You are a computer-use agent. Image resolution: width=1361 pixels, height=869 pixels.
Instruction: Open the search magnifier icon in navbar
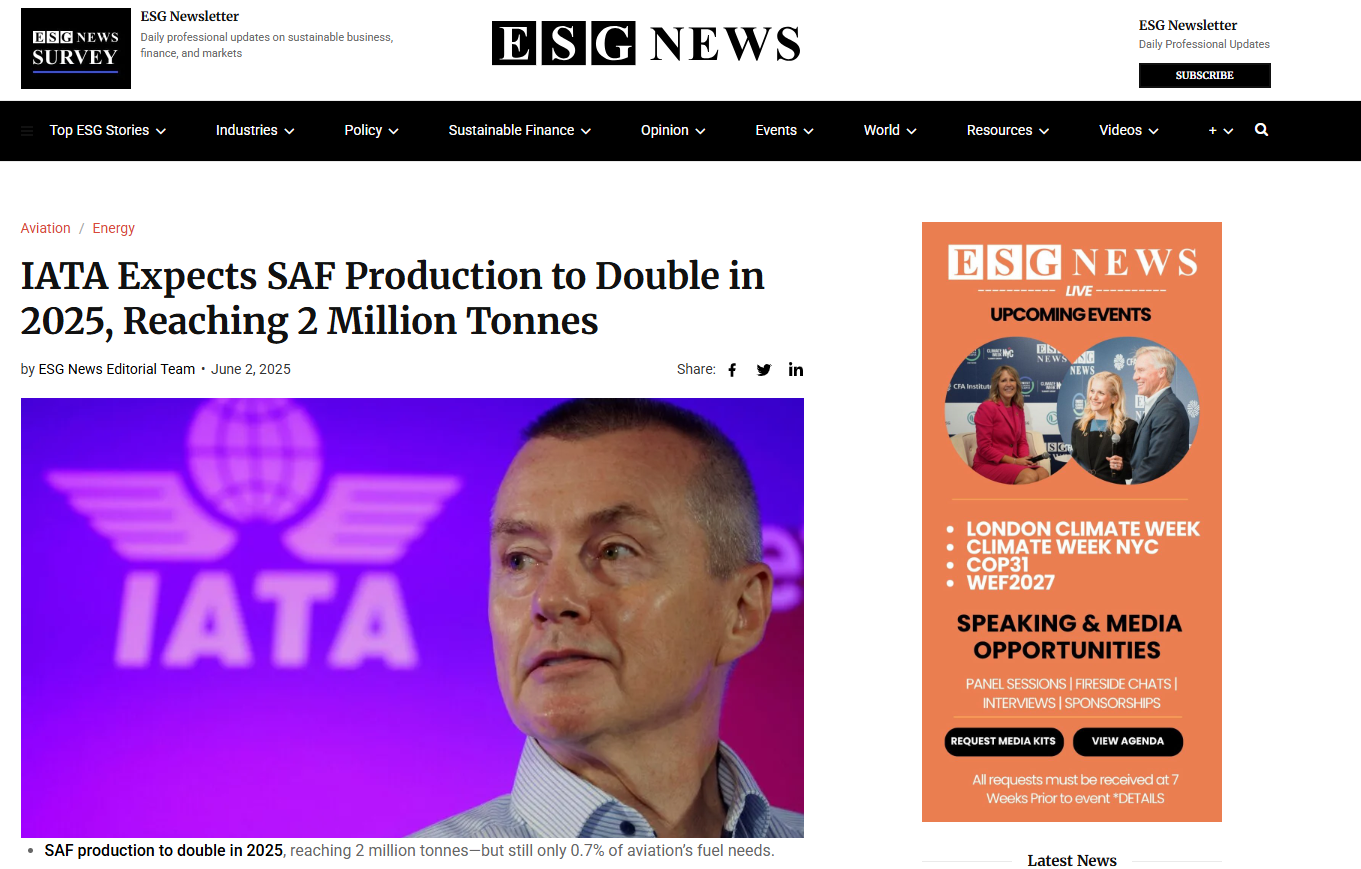tap(1261, 130)
